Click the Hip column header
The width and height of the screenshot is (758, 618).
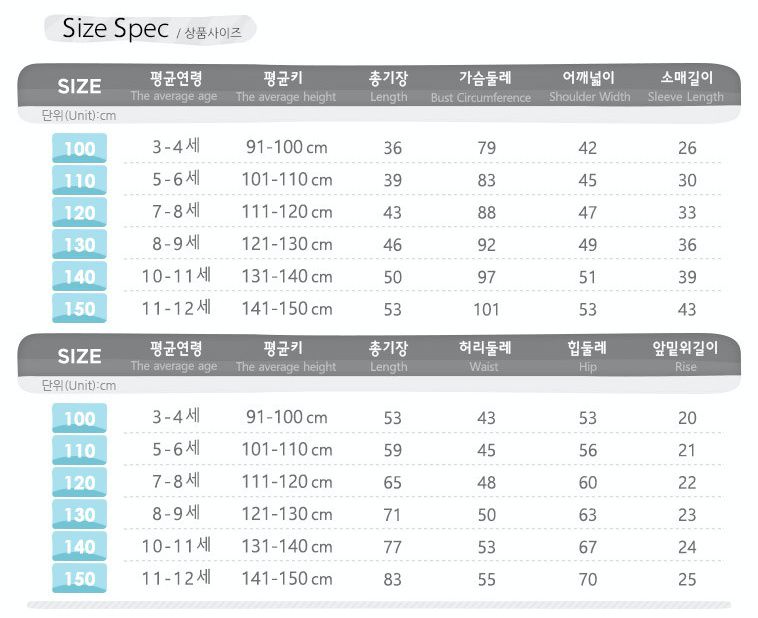point(587,357)
